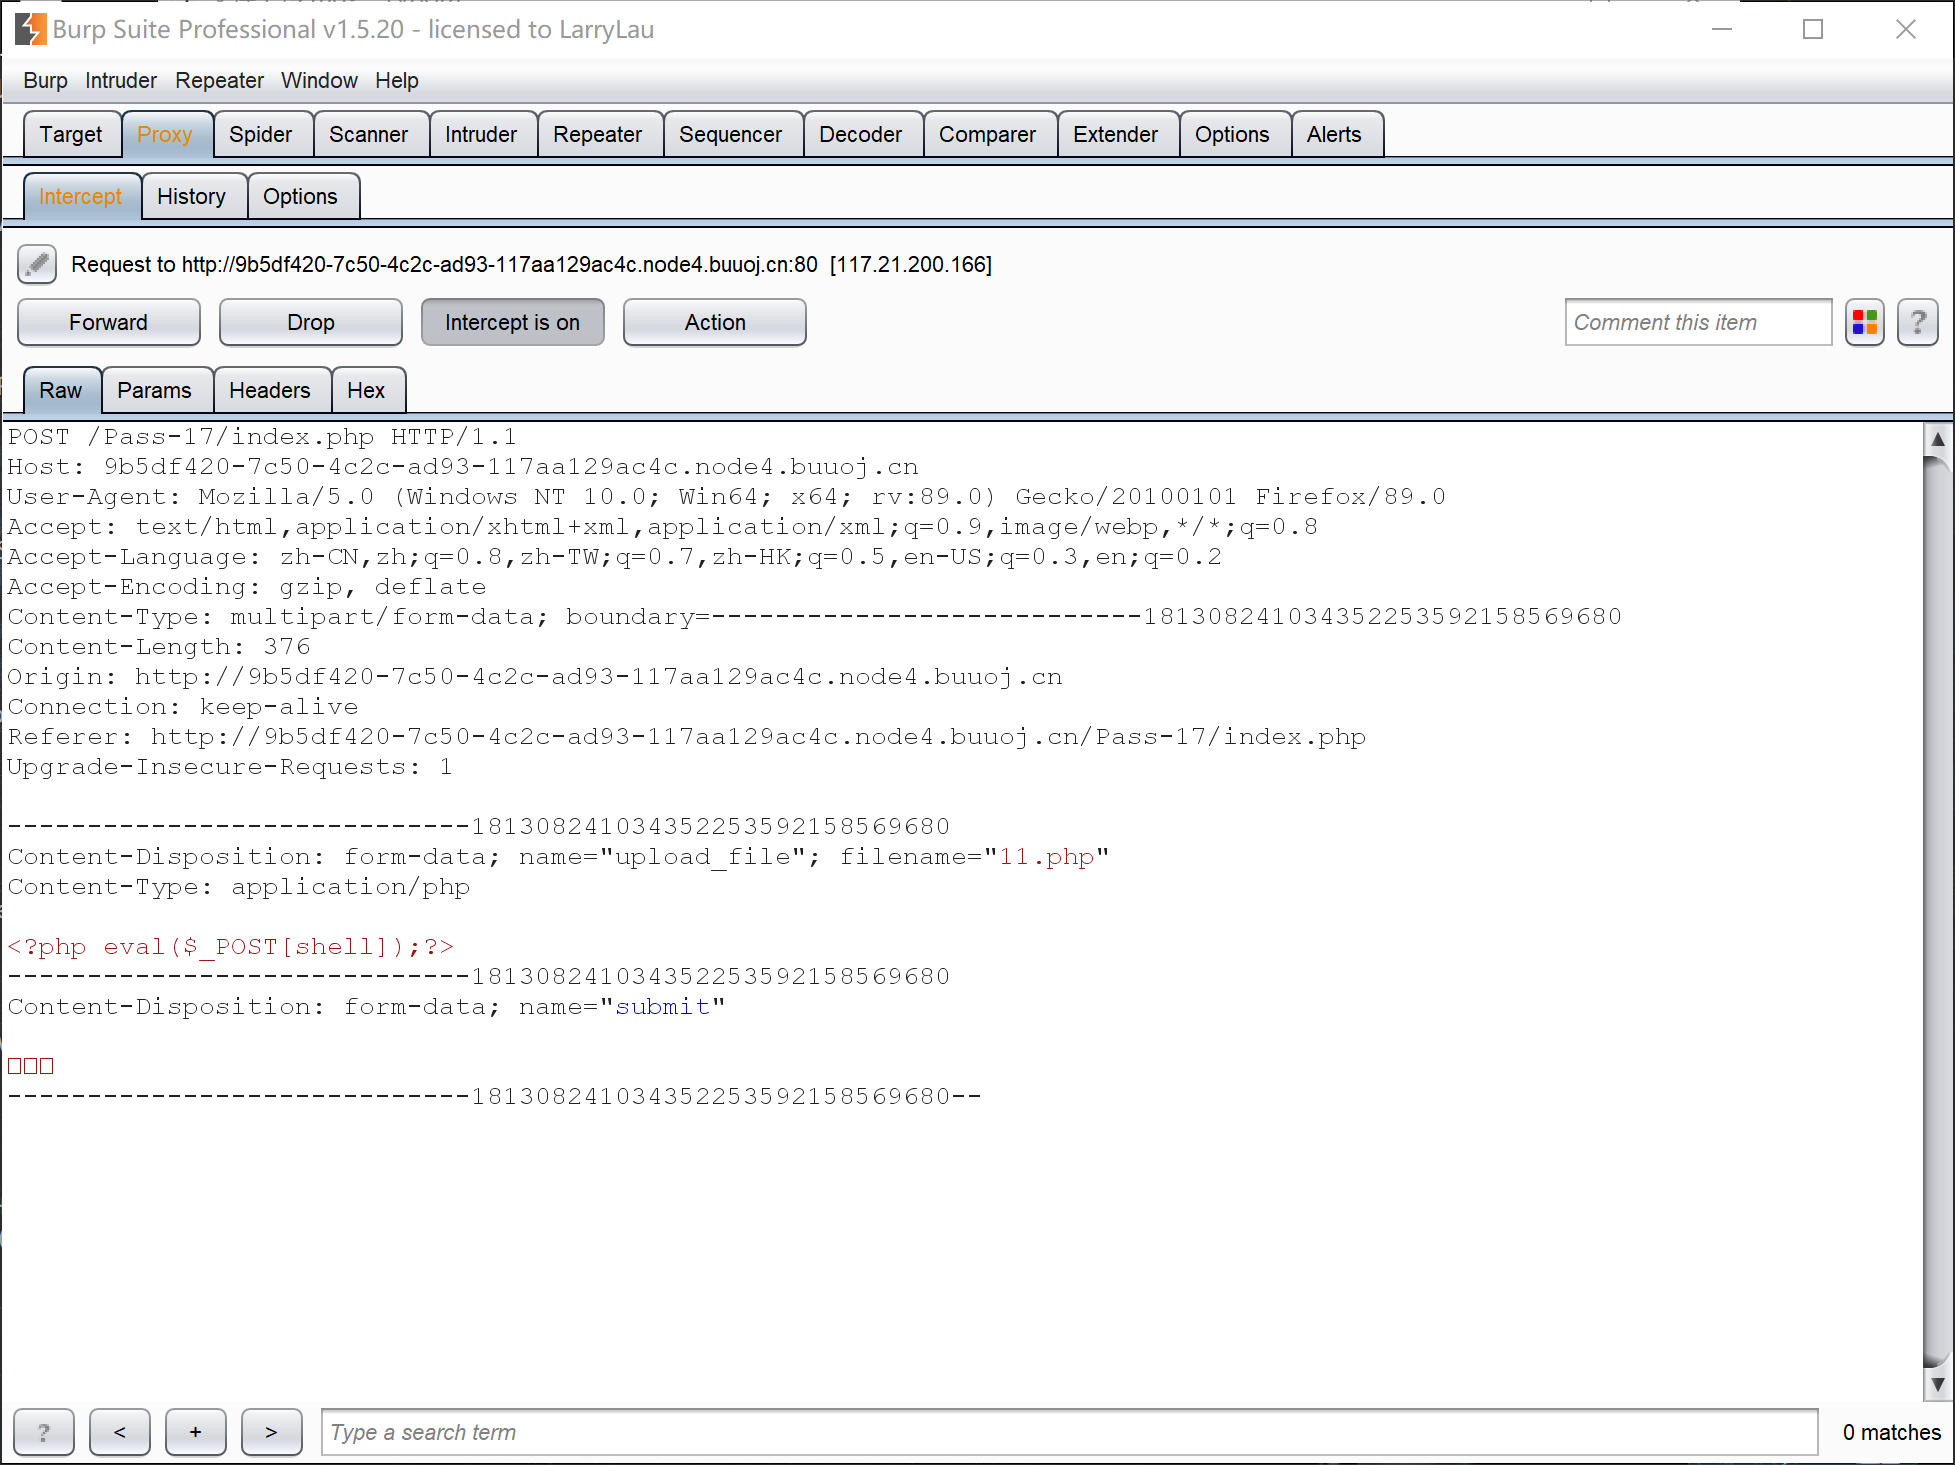Click the Accept-Language header line
The height and width of the screenshot is (1465, 1955).
point(615,557)
